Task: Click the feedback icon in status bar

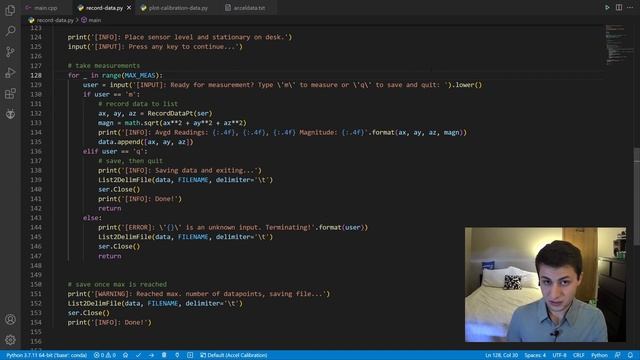Action: coord(618,355)
